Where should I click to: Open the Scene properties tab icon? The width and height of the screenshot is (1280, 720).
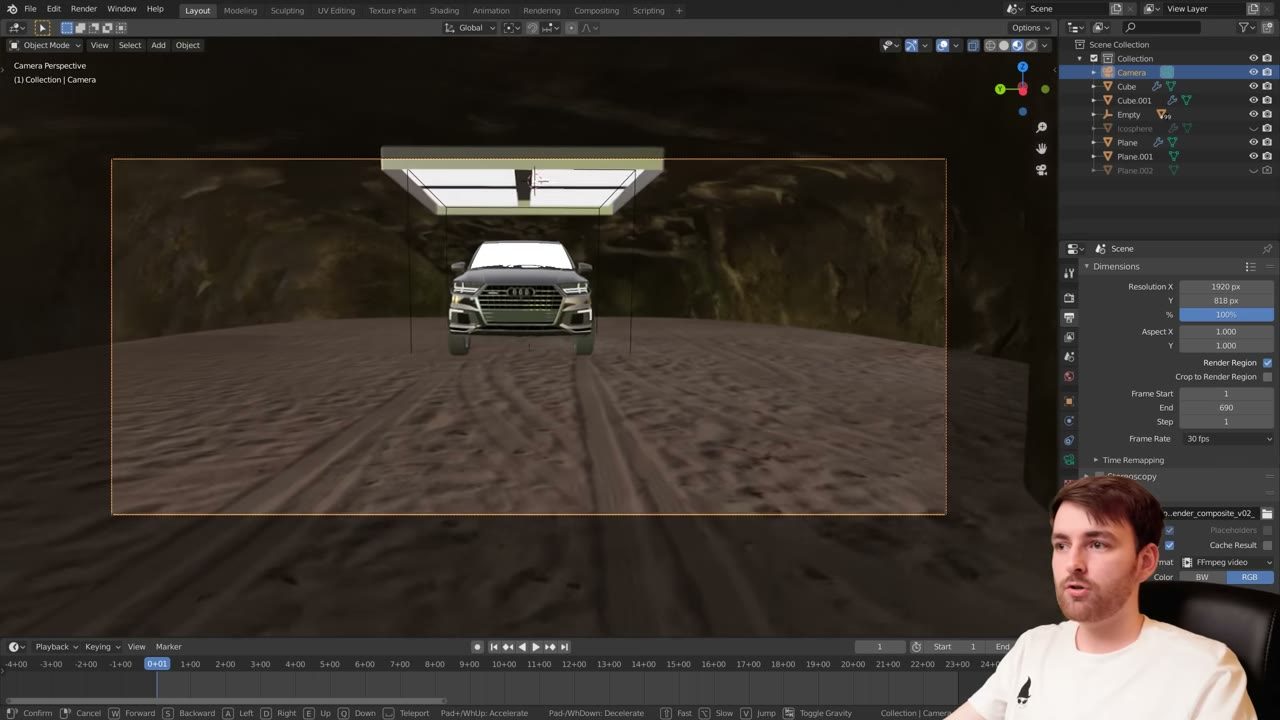pyautogui.click(x=1069, y=357)
